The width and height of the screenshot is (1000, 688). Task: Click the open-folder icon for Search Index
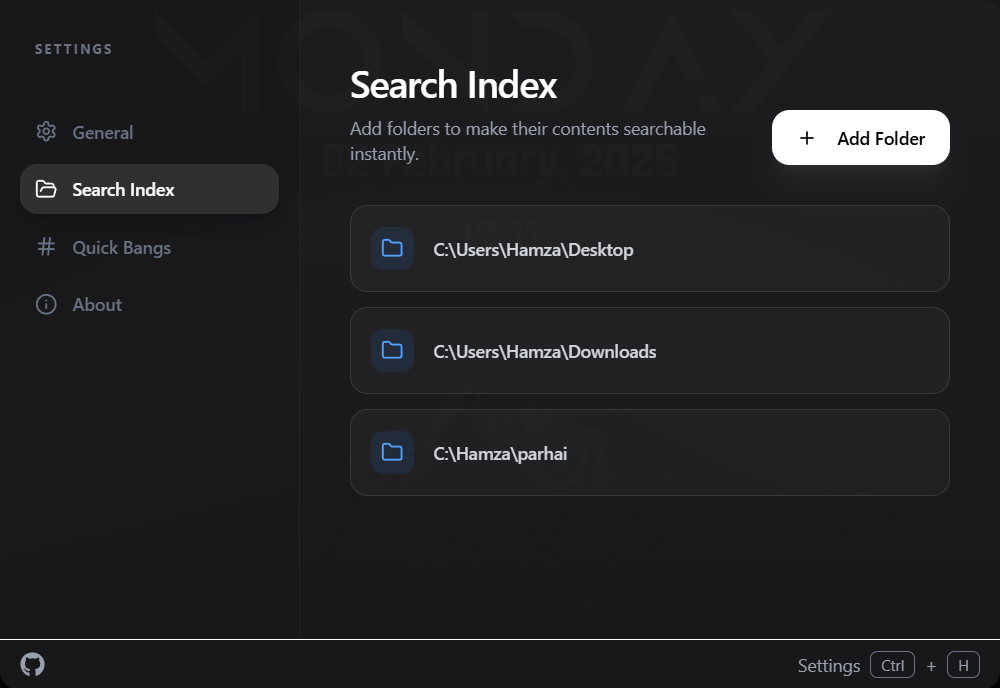tap(46, 189)
